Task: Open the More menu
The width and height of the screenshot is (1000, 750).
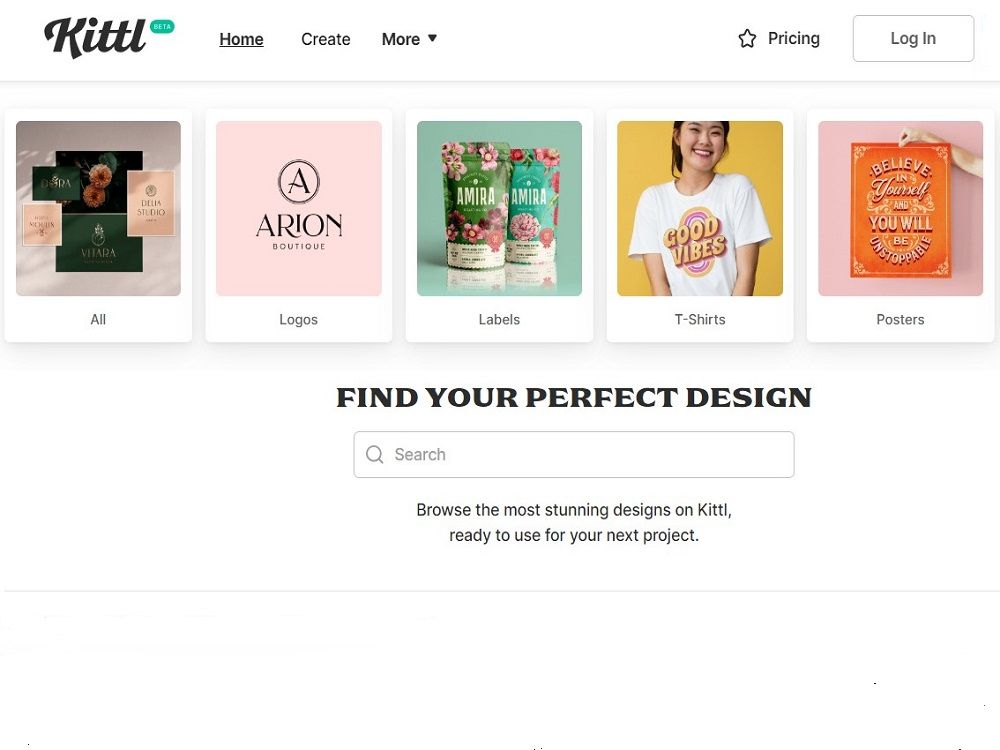Action: 409,39
